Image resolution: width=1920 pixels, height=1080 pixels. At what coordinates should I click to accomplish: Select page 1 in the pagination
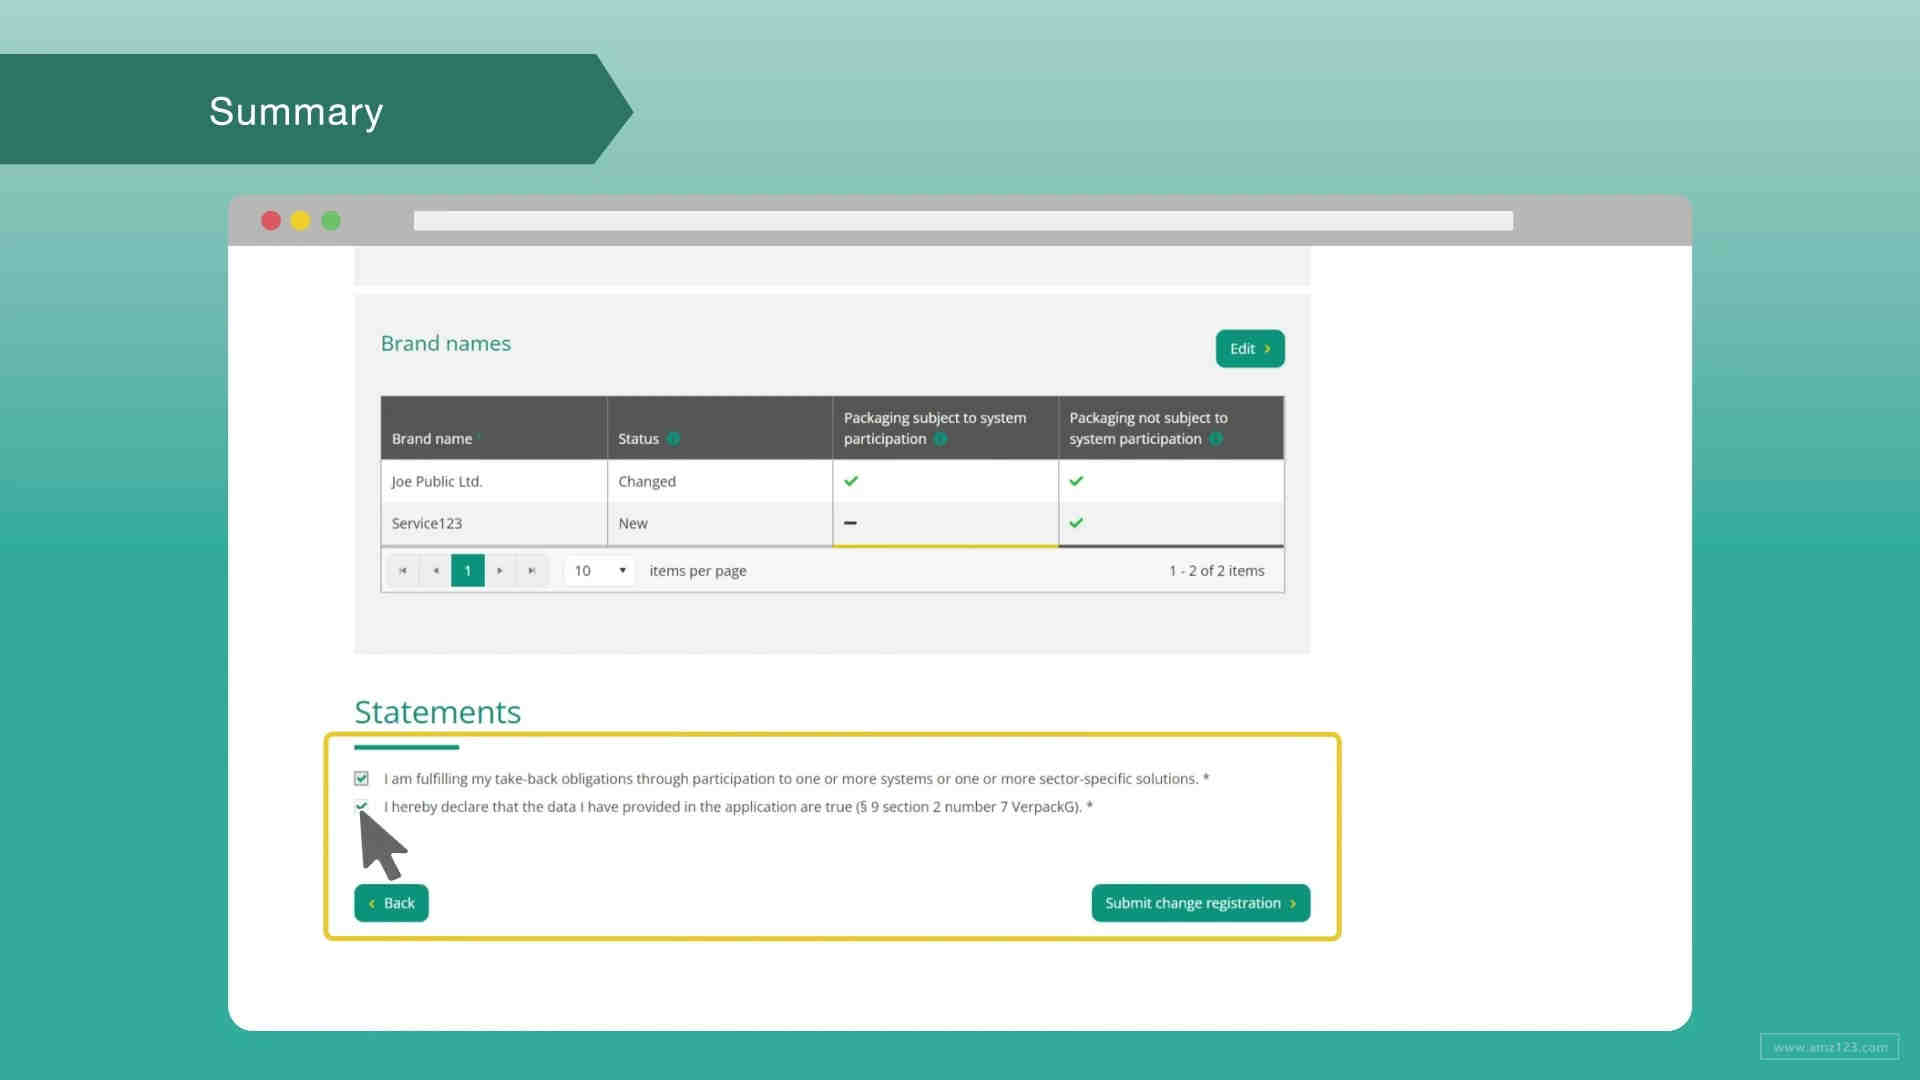click(x=468, y=571)
